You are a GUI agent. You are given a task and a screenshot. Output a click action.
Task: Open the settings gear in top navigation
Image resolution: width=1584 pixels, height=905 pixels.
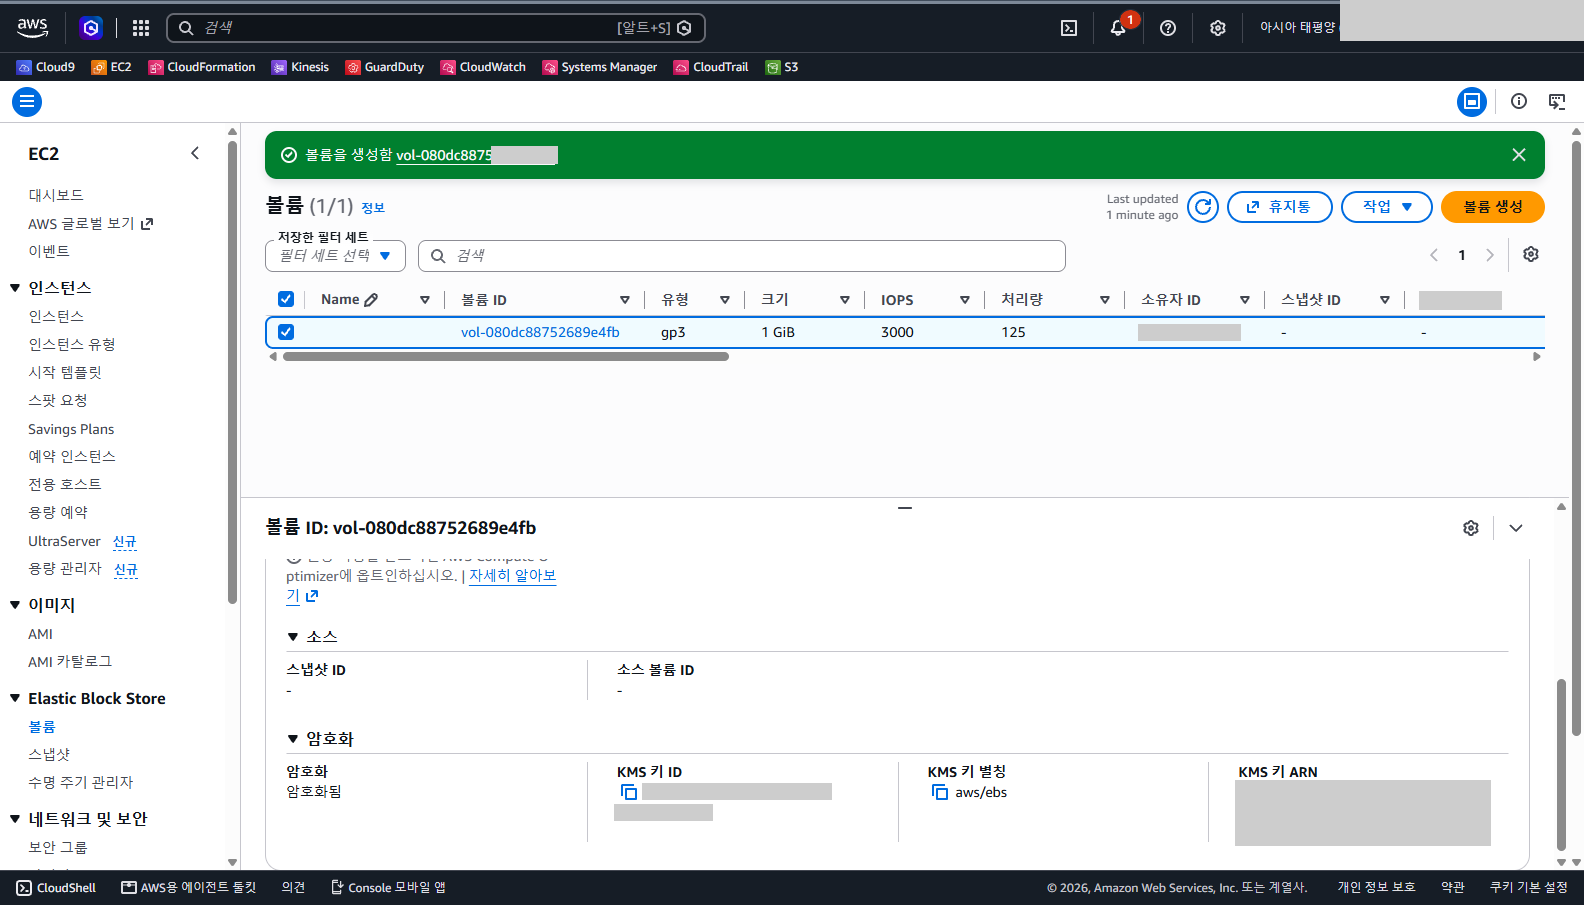(1218, 28)
